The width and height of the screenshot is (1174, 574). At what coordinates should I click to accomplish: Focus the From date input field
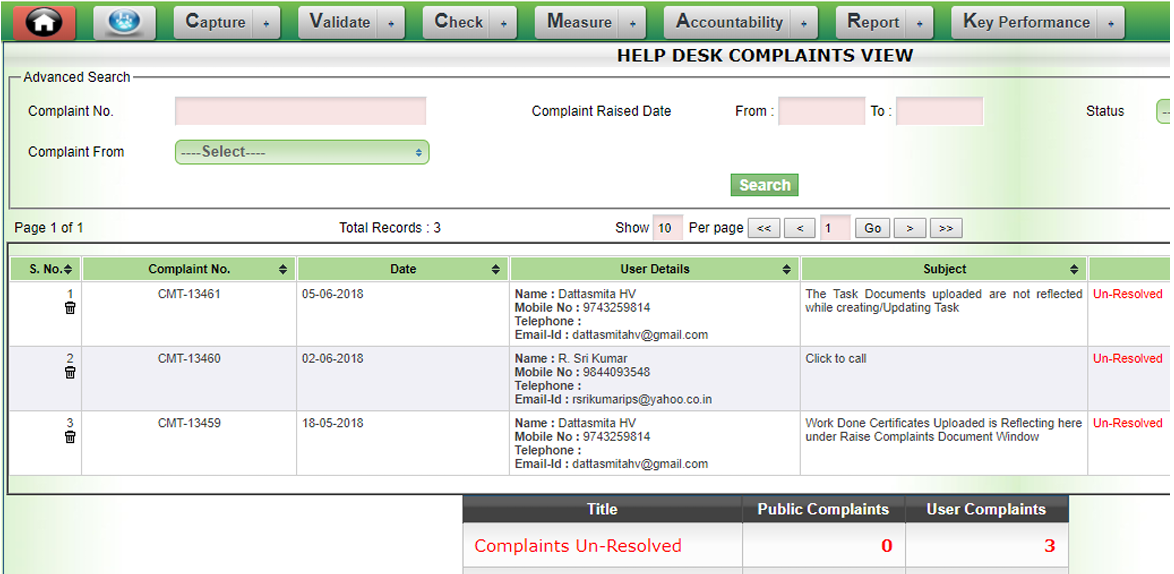[821, 111]
